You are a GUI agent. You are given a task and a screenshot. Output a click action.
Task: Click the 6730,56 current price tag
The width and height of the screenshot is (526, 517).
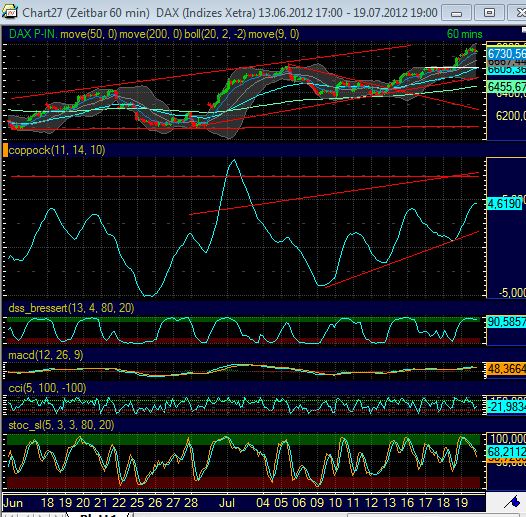(506, 54)
